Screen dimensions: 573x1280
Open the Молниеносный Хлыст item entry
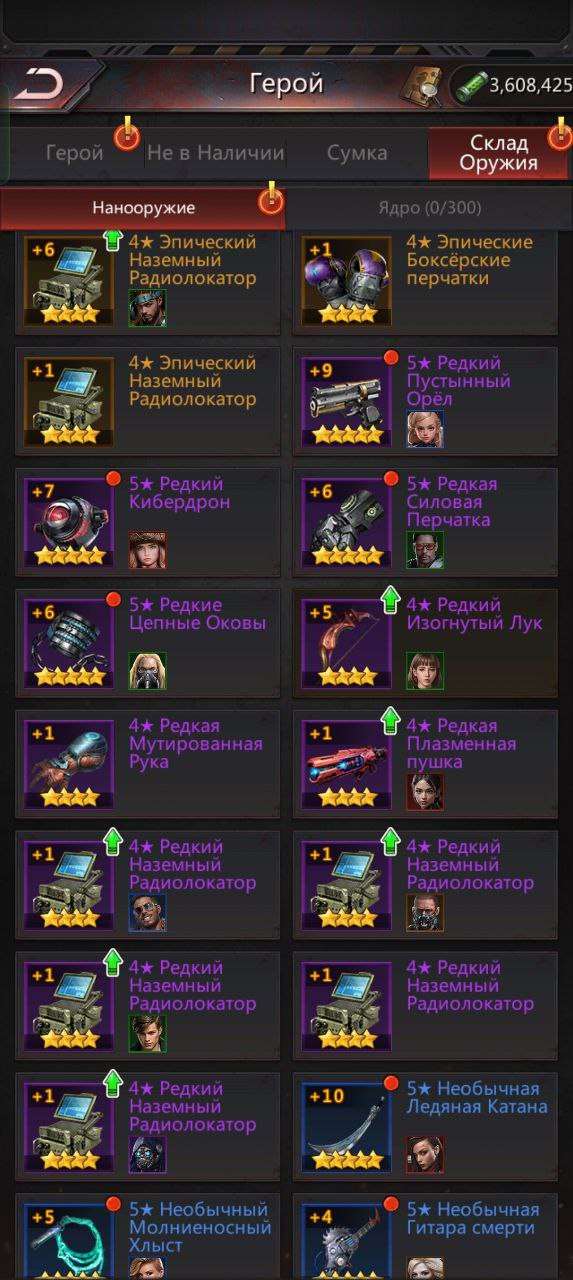147,1236
